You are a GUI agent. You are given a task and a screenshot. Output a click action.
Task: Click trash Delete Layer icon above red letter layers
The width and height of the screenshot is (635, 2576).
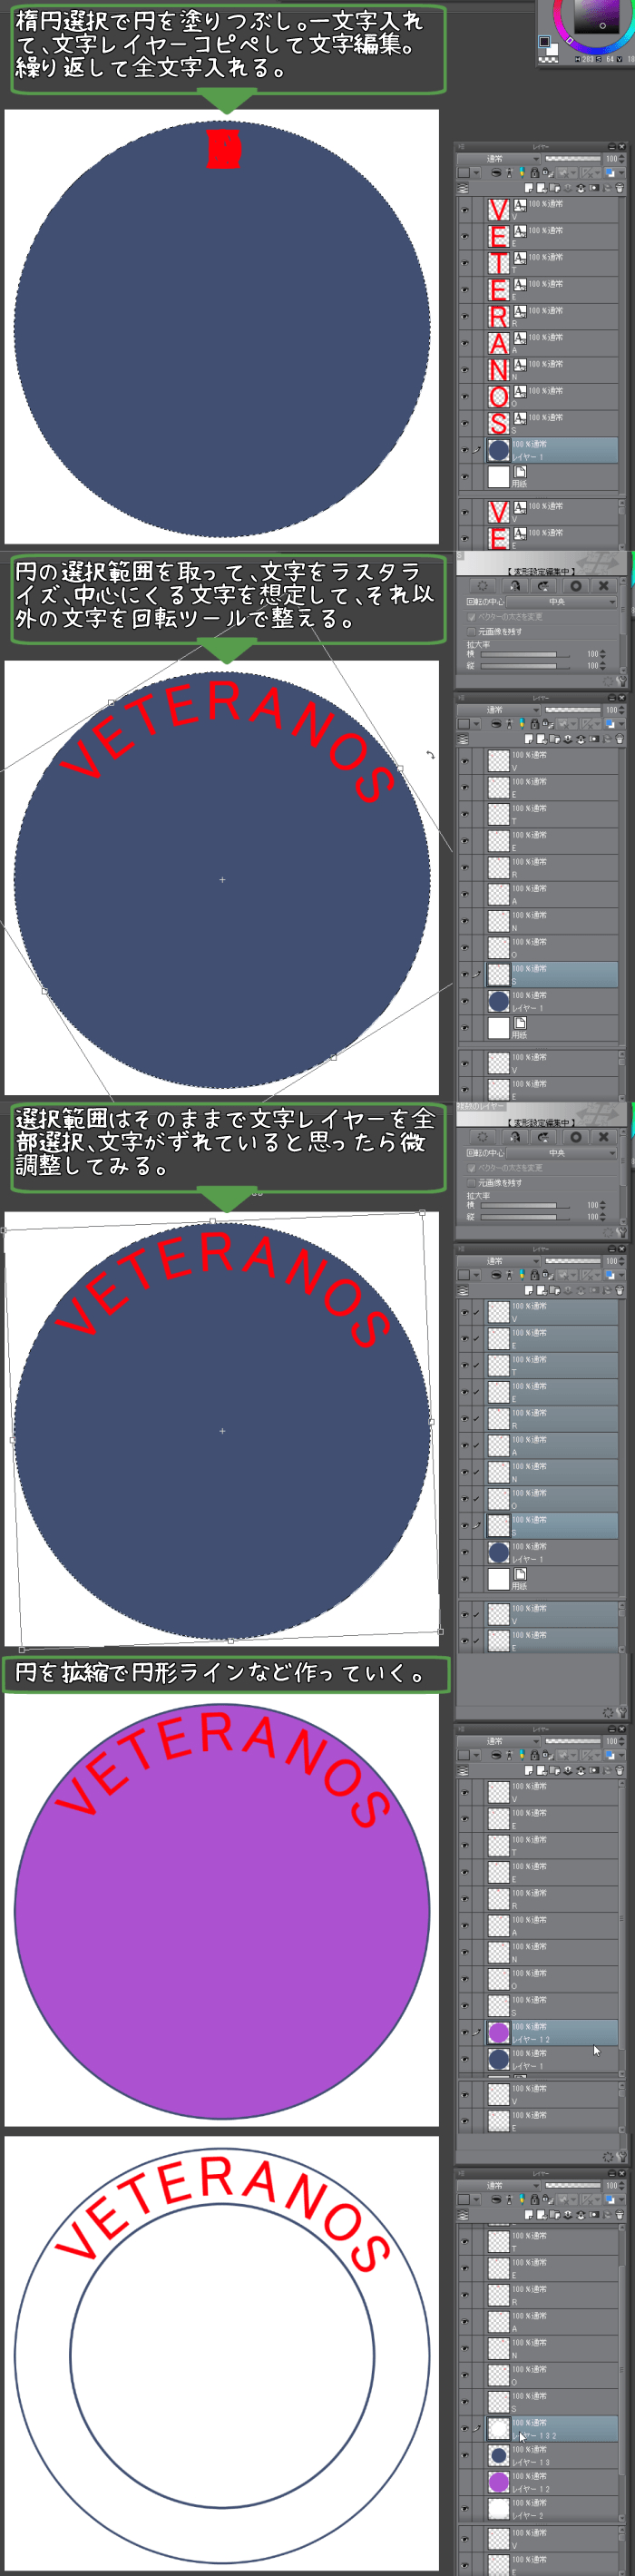coord(619,188)
